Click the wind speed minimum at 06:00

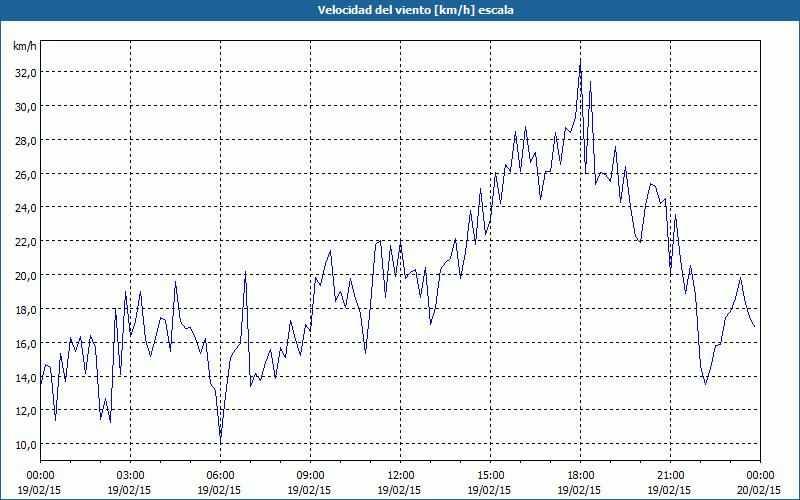pyautogui.click(x=220, y=440)
